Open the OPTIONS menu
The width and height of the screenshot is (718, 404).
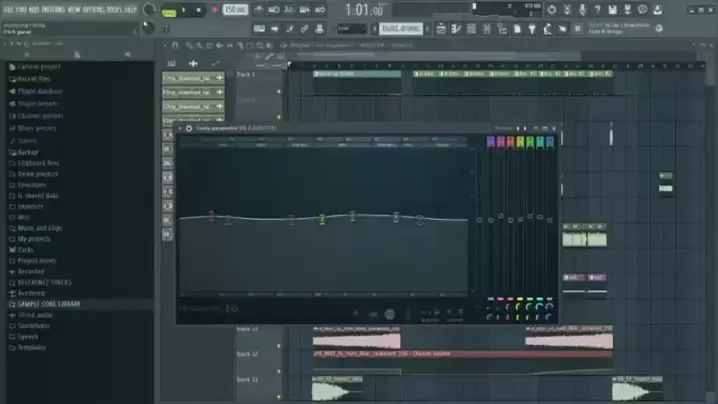(x=95, y=8)
